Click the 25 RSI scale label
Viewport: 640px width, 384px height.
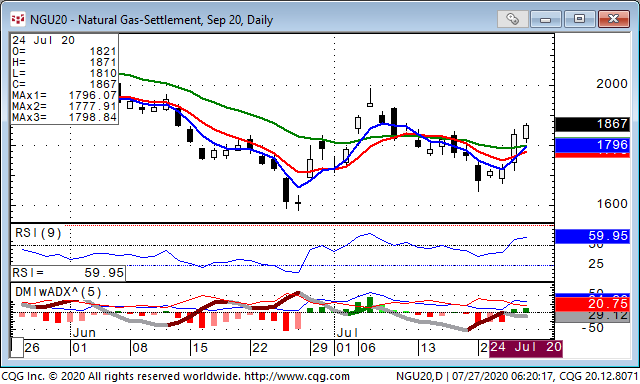point(596,264)
